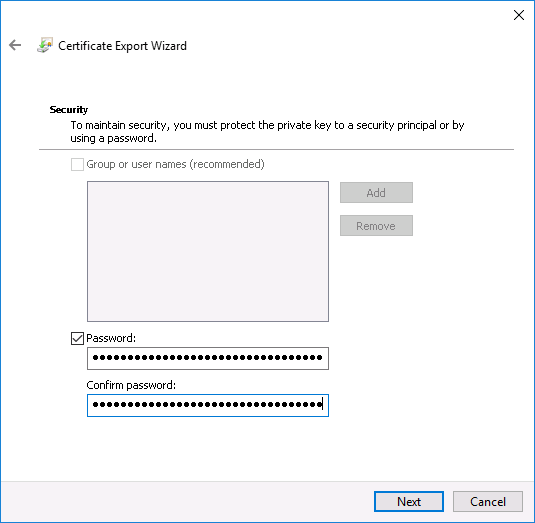
Task: Click the 'To maintain security' description text
Action: (x=267, y=132)
